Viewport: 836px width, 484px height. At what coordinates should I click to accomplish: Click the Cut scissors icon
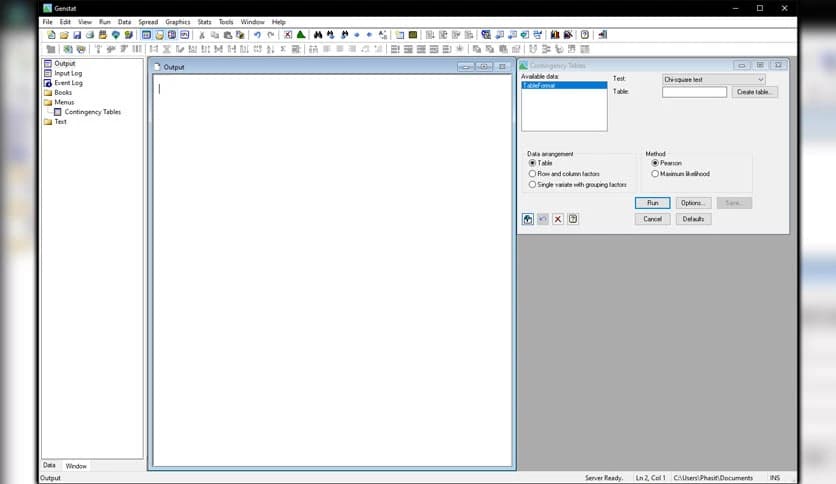(x=202, y=35)
